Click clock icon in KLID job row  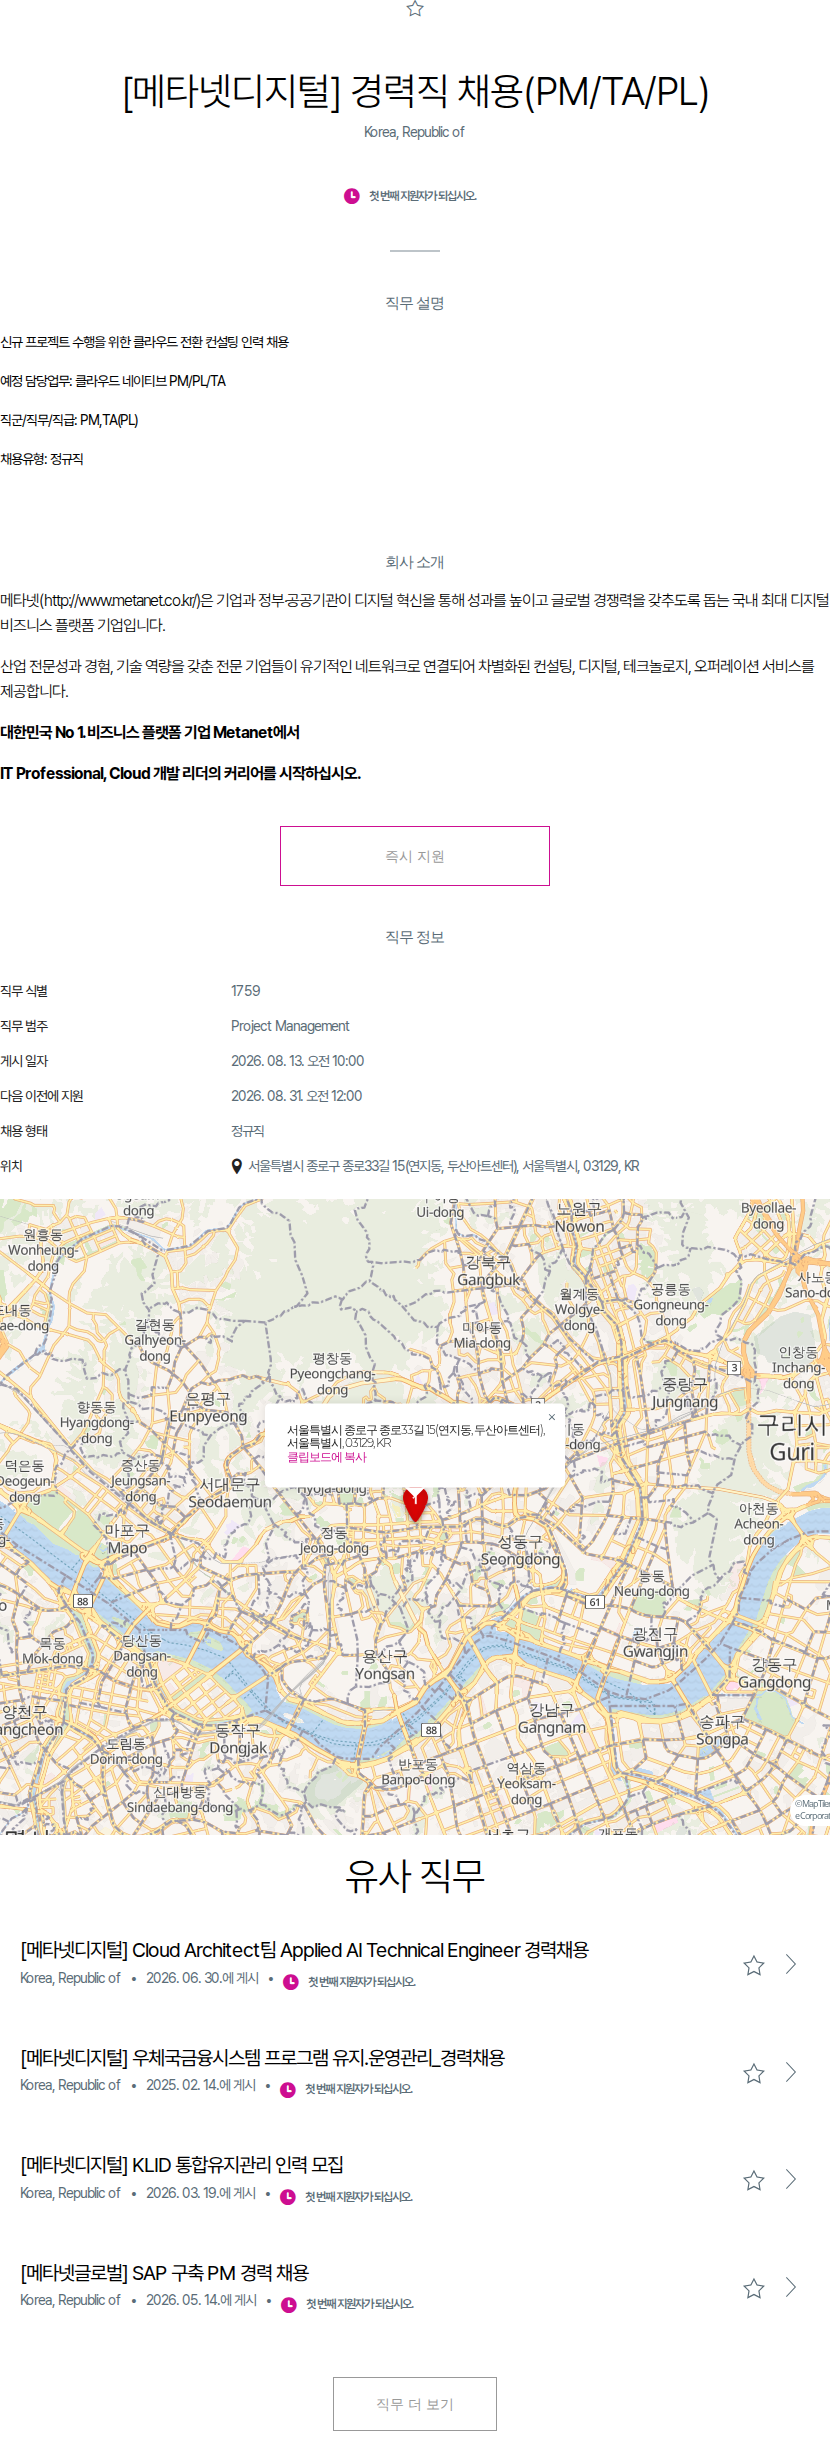click(x=288, y=2197)
